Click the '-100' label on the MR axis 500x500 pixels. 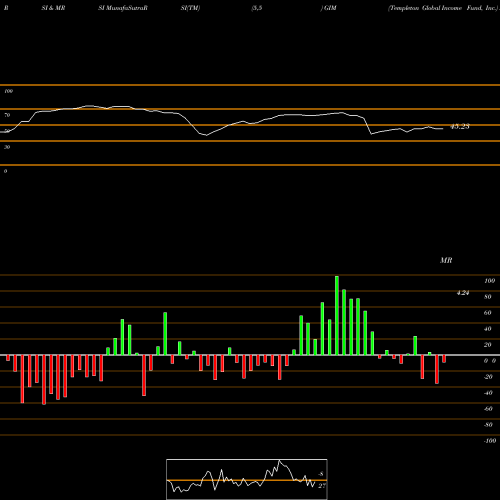pos(490,441)
